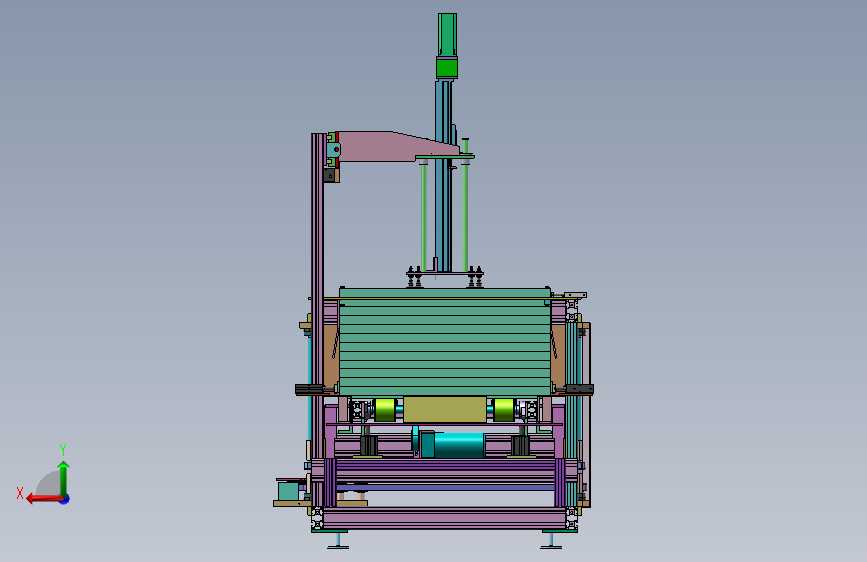Select the large green stacked plate block
This screenshot has width=867, height=562.
pos(445,341)
